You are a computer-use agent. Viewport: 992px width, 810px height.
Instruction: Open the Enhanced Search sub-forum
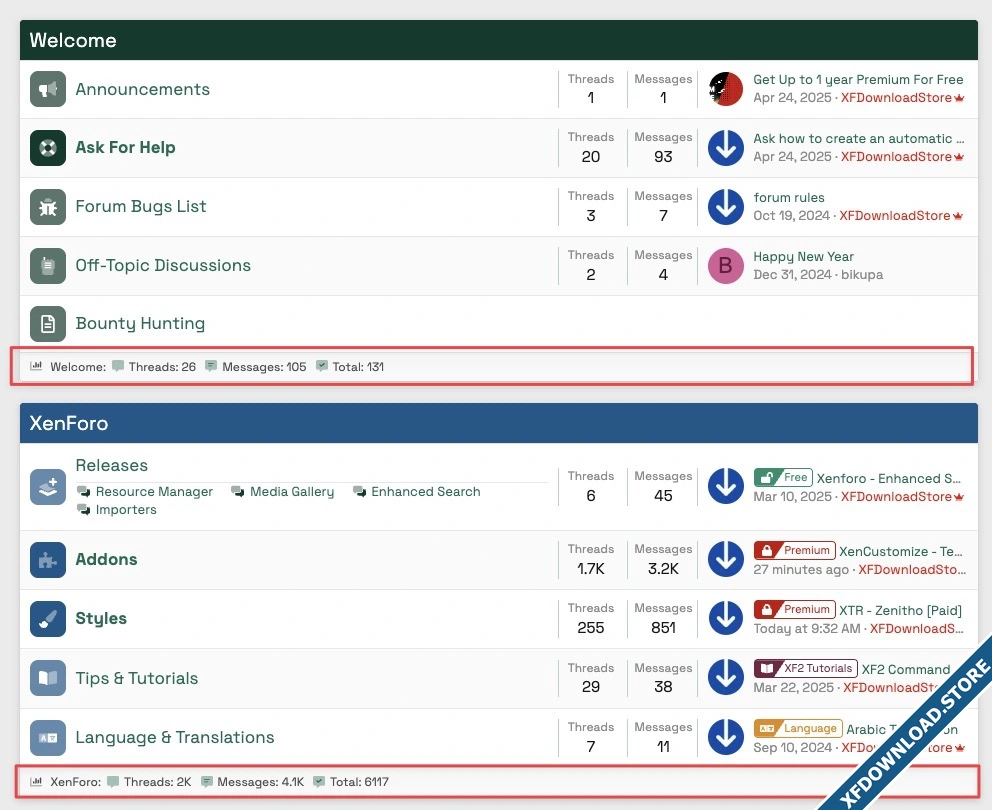[426, 492]
